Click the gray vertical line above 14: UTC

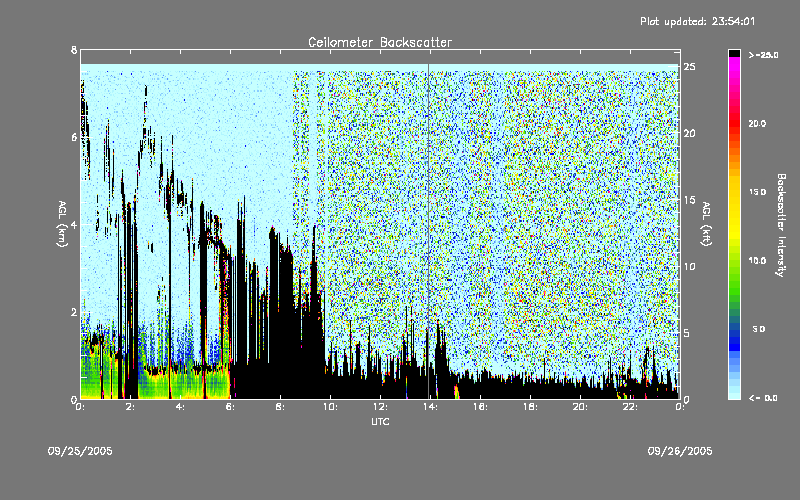coord(428,231)
